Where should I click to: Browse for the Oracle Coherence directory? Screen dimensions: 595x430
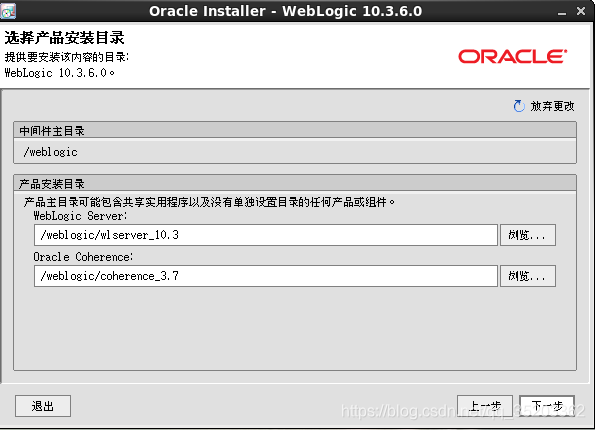click(528, 276)
